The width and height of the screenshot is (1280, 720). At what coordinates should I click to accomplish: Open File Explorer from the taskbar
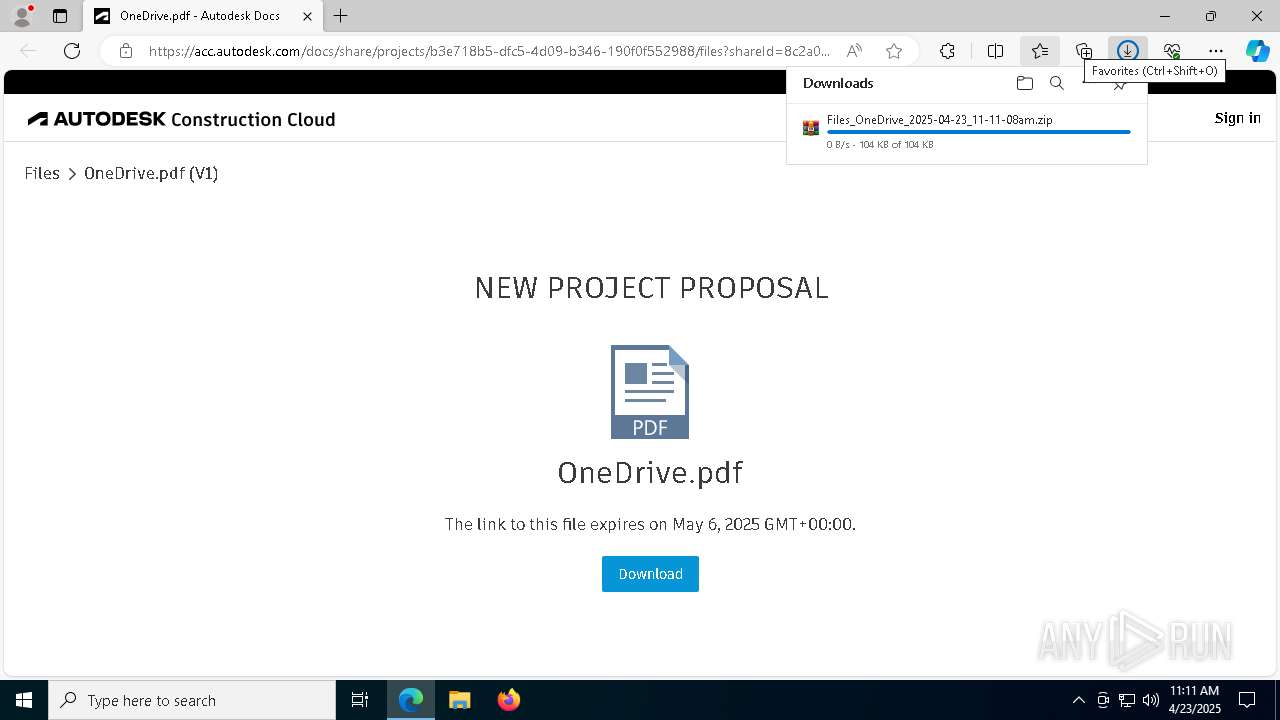pos(460,700)
